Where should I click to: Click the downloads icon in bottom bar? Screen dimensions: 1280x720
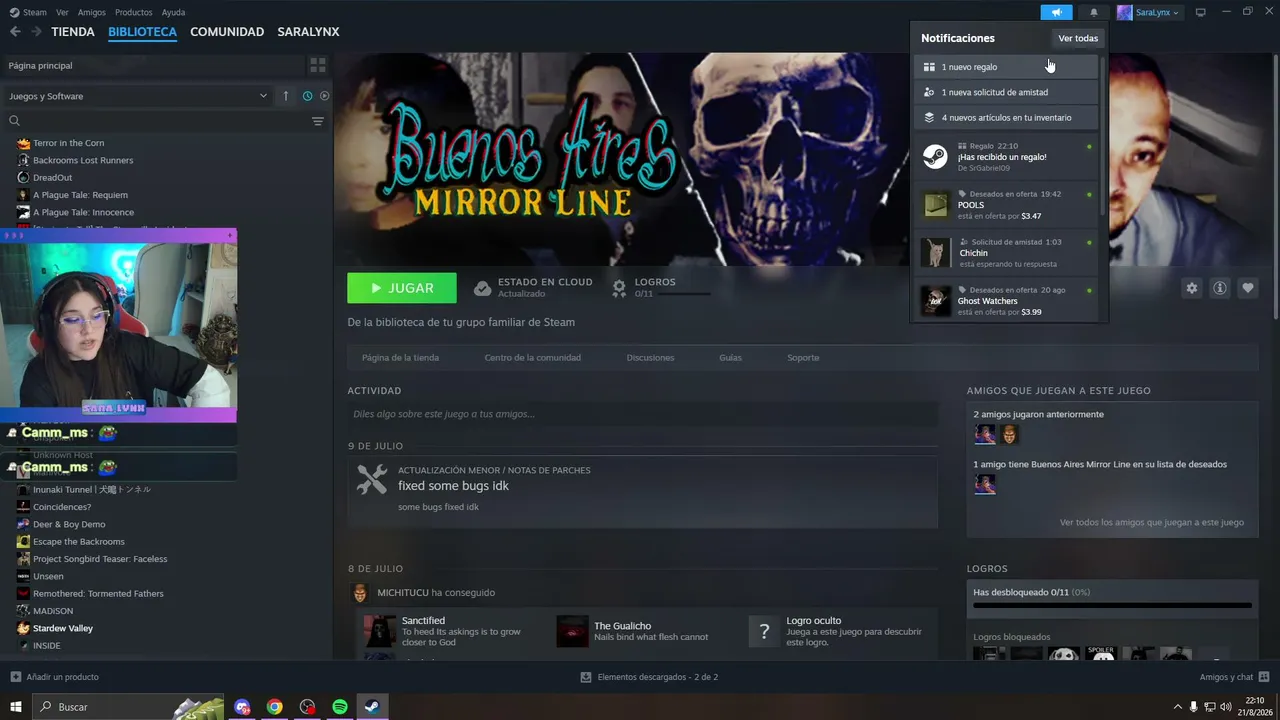(586, 677)
